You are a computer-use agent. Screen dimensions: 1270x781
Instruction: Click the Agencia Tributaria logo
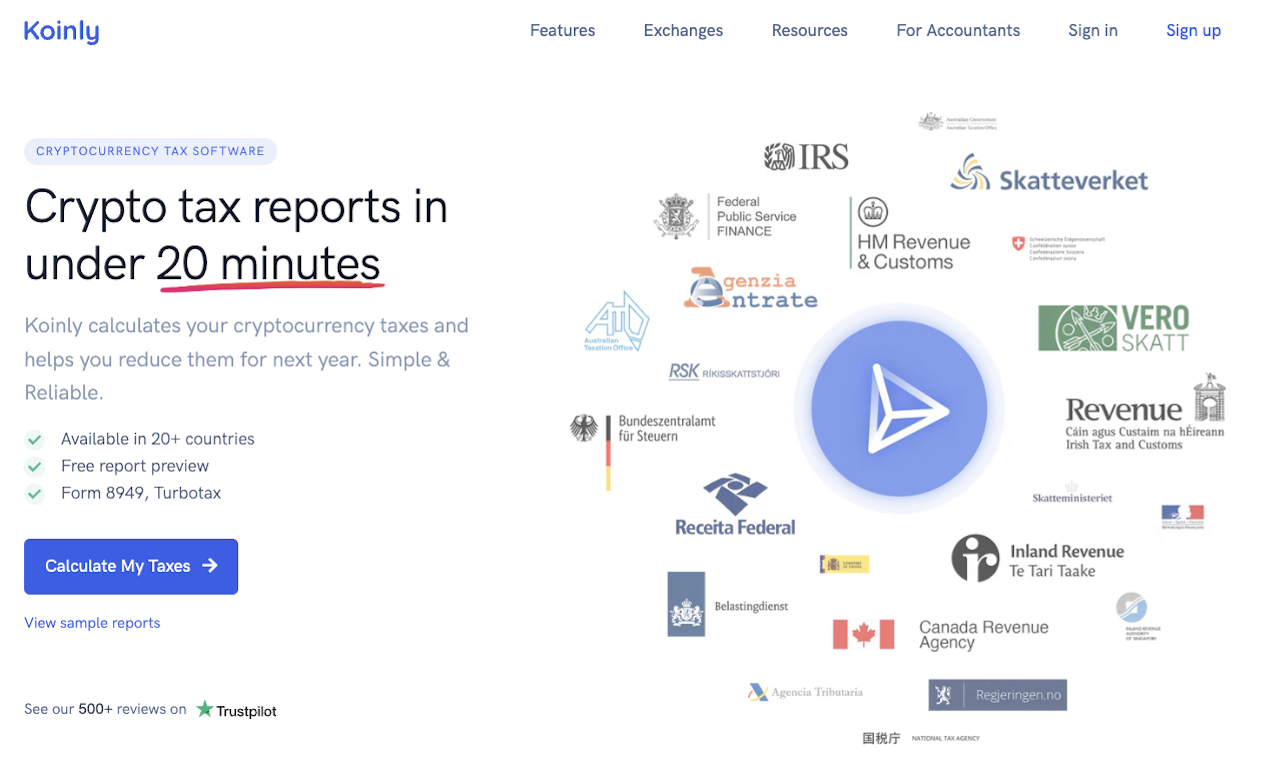[805, 692]
